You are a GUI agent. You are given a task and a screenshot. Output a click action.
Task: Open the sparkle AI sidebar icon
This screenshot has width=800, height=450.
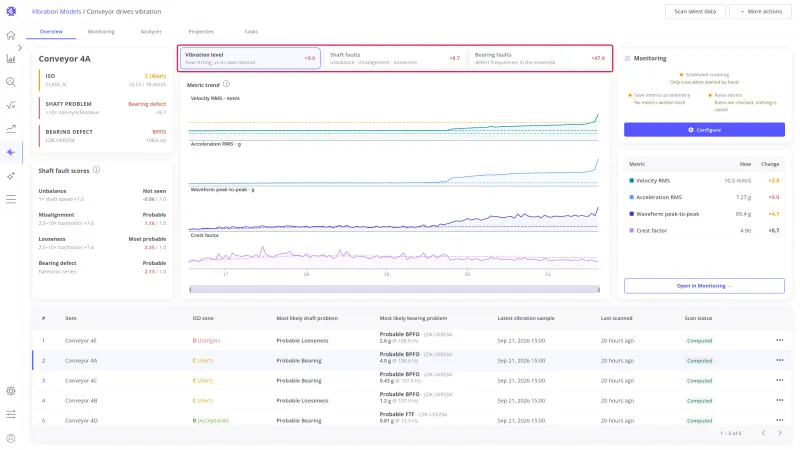pyautogui.click(x=11, y=176)
